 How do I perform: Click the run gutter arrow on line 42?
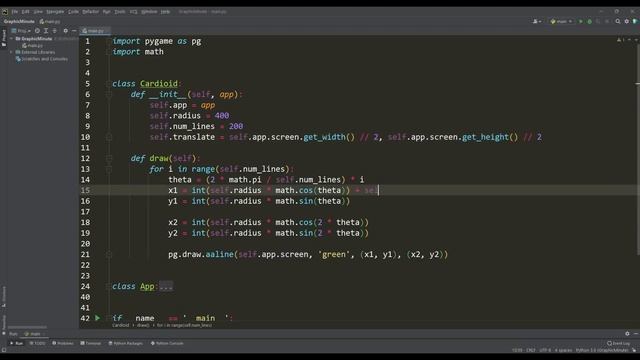pos(97,318)
